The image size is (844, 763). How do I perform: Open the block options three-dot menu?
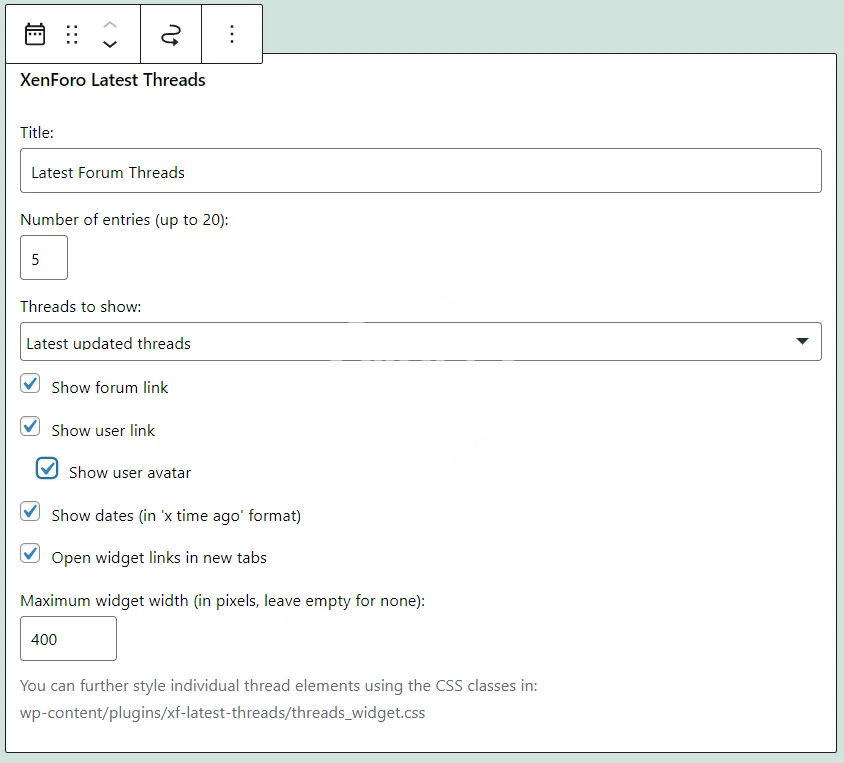tap(232, 35)
